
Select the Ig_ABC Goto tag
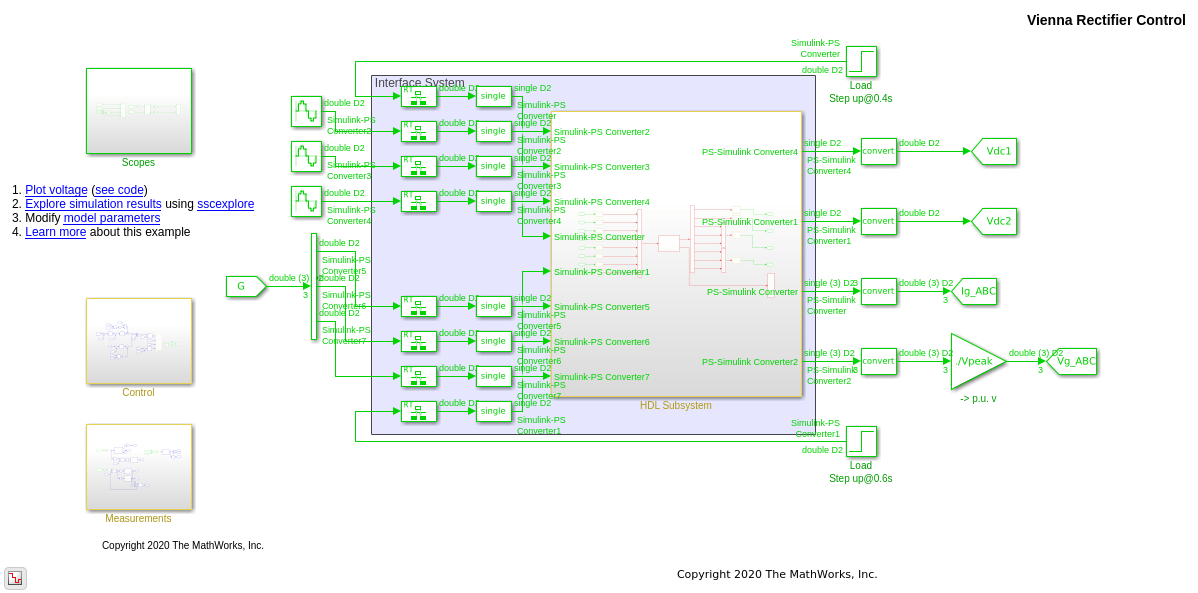[x=974, y=291]
